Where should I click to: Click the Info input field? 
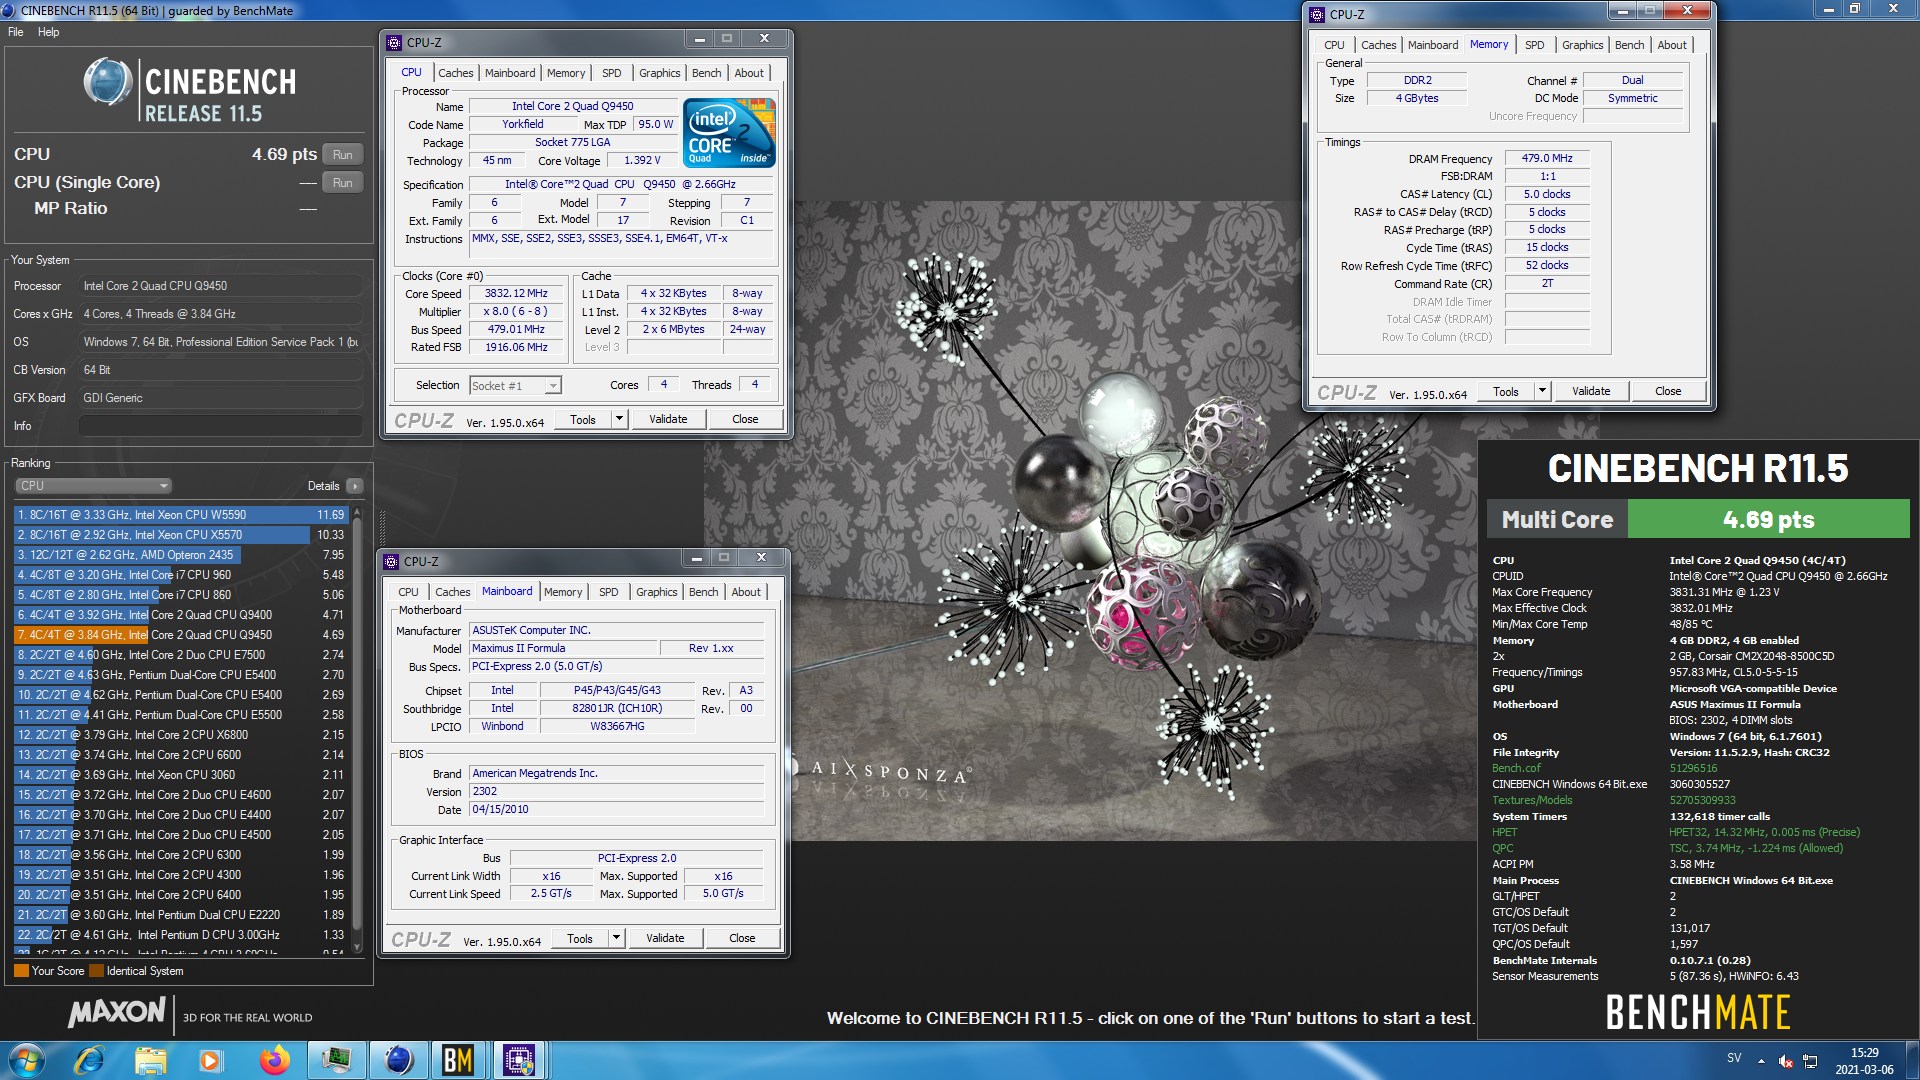coord(221,426)
